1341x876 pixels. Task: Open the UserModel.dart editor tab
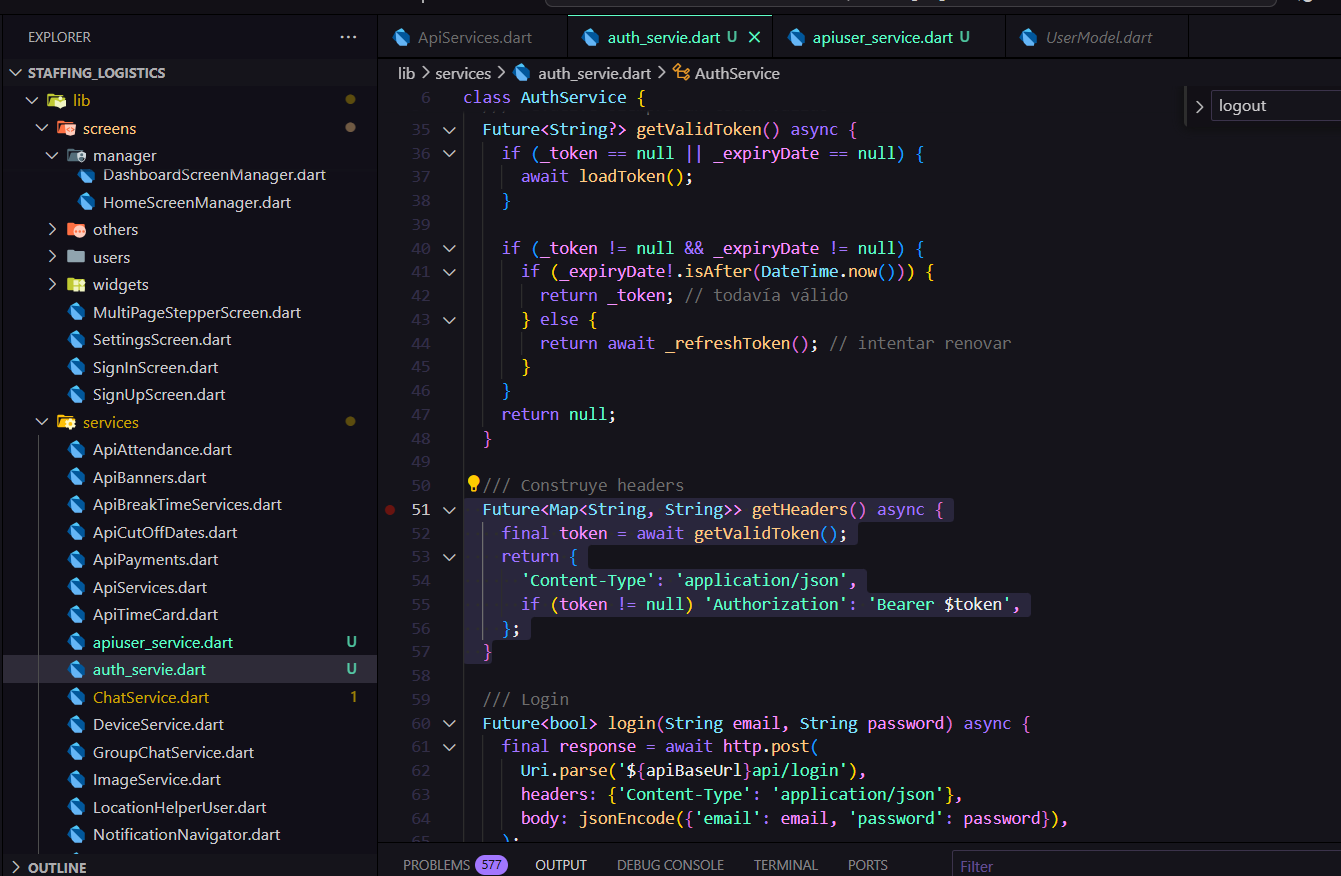pos(1098,38)
